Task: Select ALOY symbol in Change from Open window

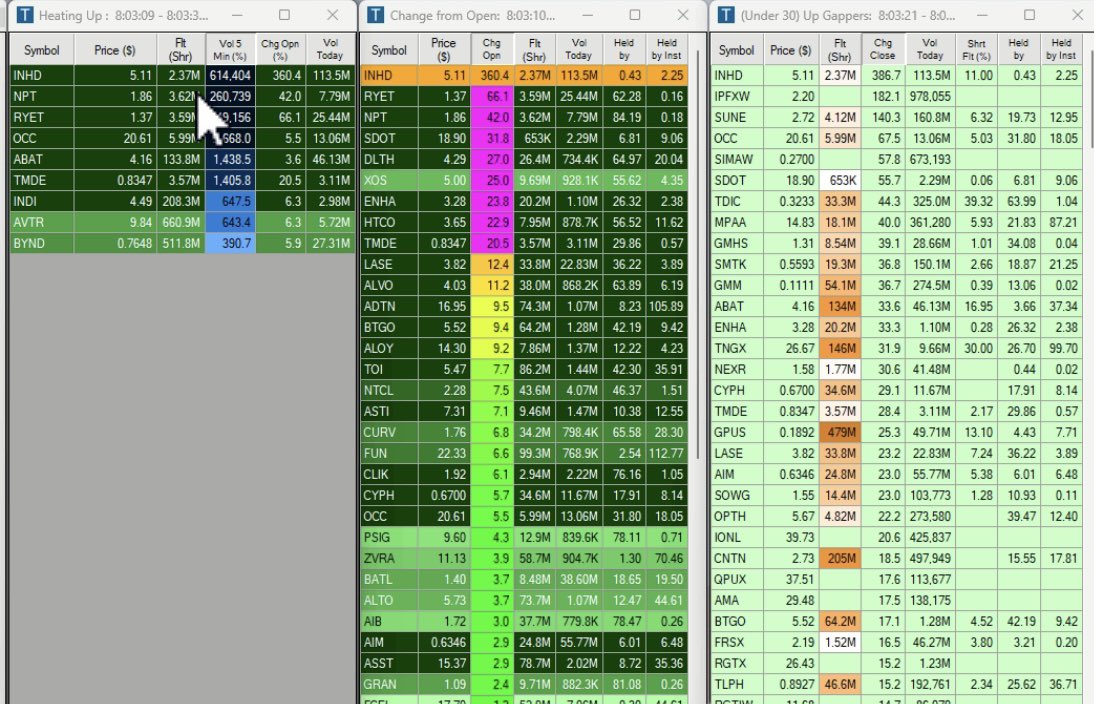Action: pyautogui.click(x=379, y=347)
